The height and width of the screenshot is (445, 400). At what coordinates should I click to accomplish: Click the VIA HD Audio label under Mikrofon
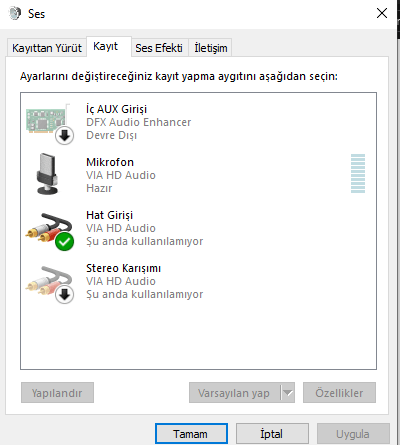121,175
